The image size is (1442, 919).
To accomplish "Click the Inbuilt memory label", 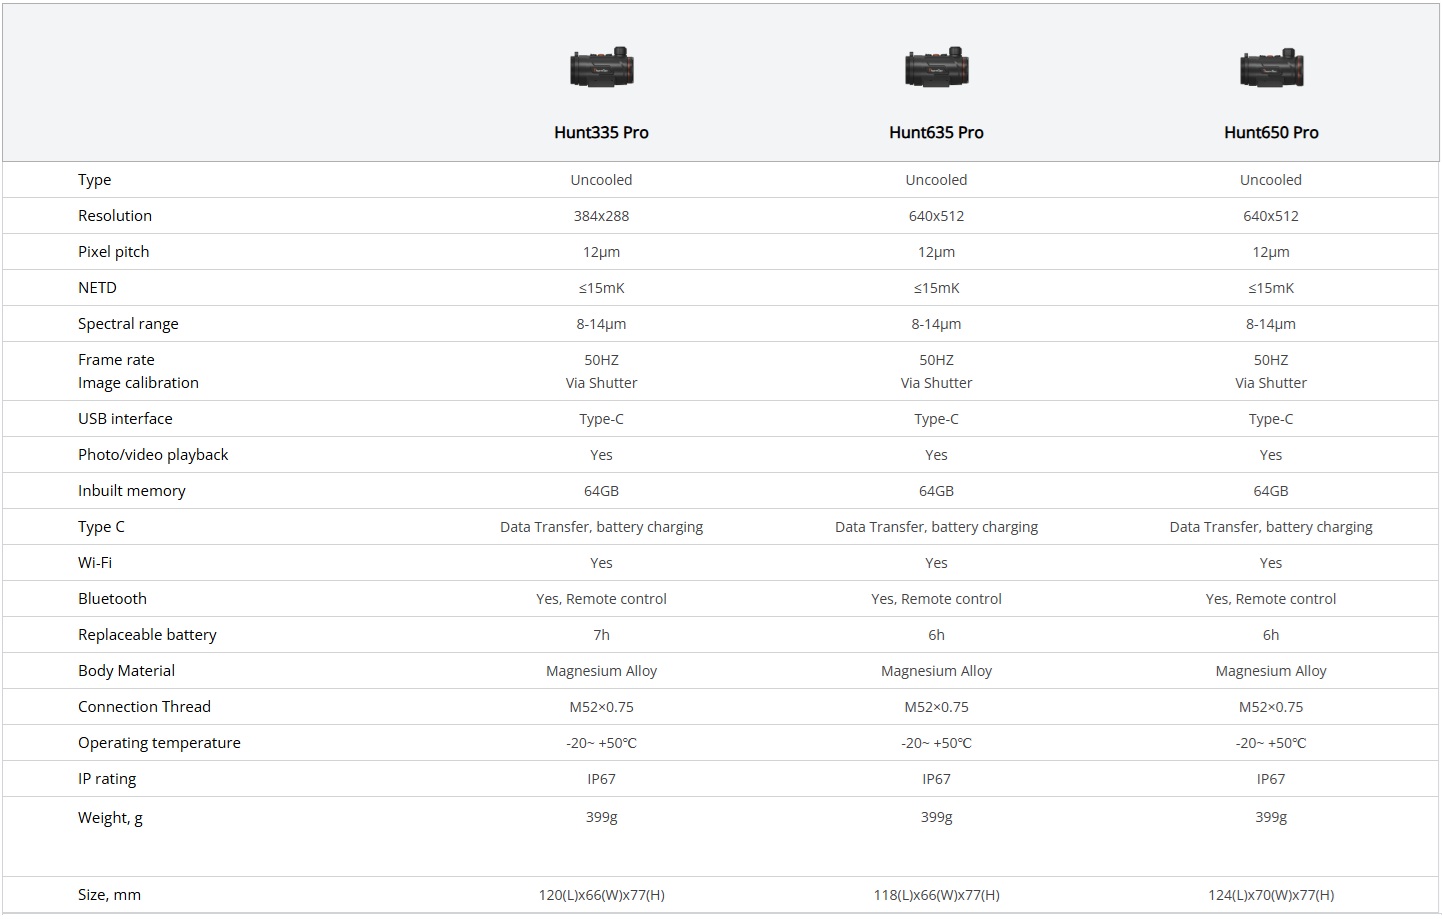I will pos(132,491).
